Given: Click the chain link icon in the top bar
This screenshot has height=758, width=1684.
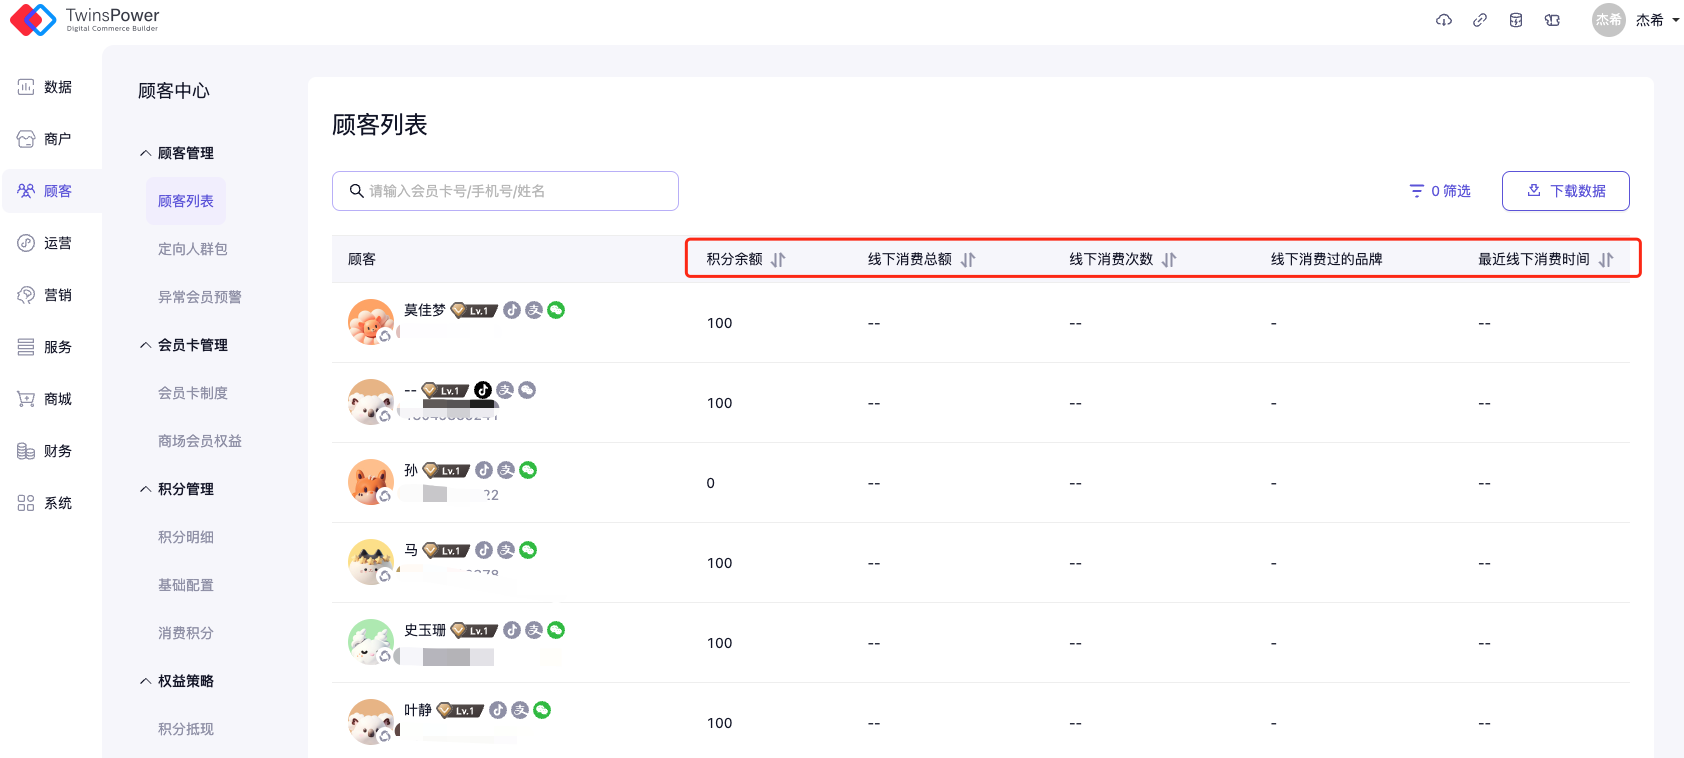Looking at the screenshot, I should pos(1480,20).
